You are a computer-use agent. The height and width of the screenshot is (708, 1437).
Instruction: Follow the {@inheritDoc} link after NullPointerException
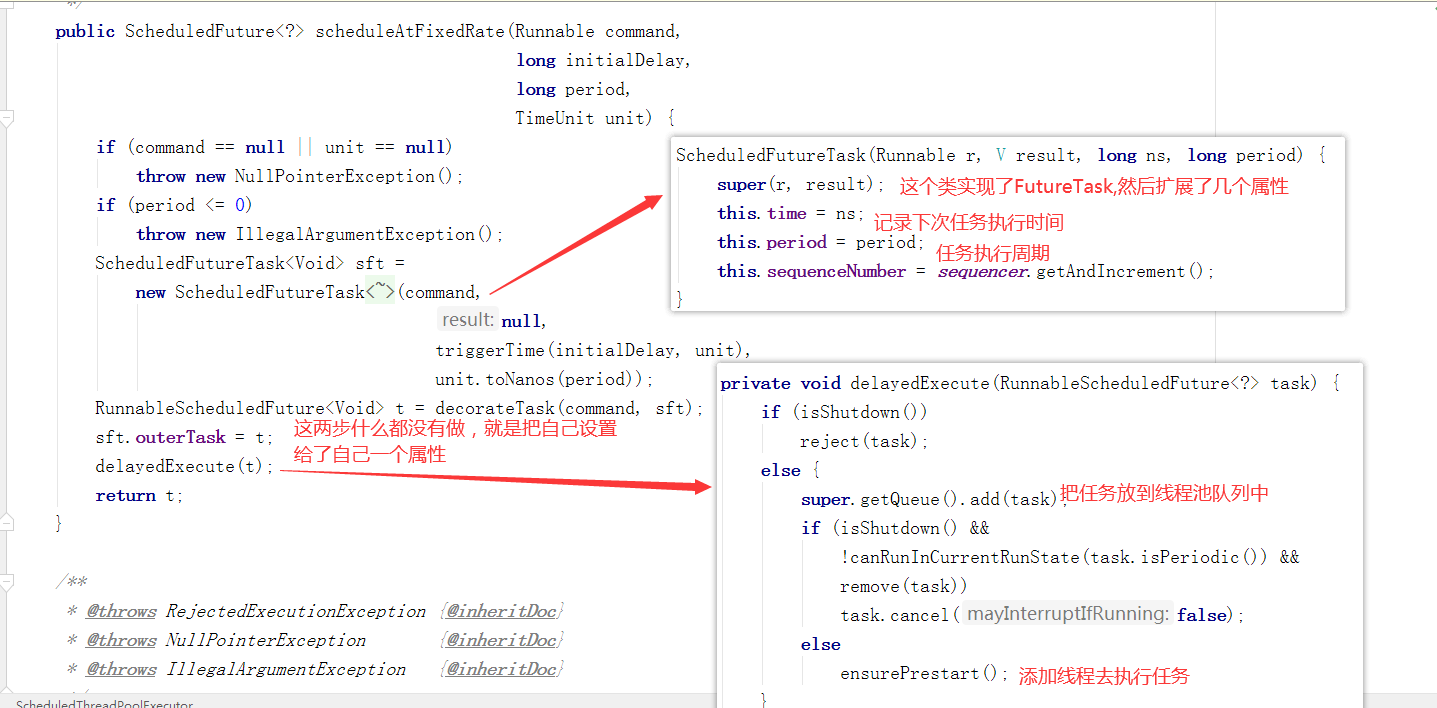pyautogui.click(x=500, y=639)
